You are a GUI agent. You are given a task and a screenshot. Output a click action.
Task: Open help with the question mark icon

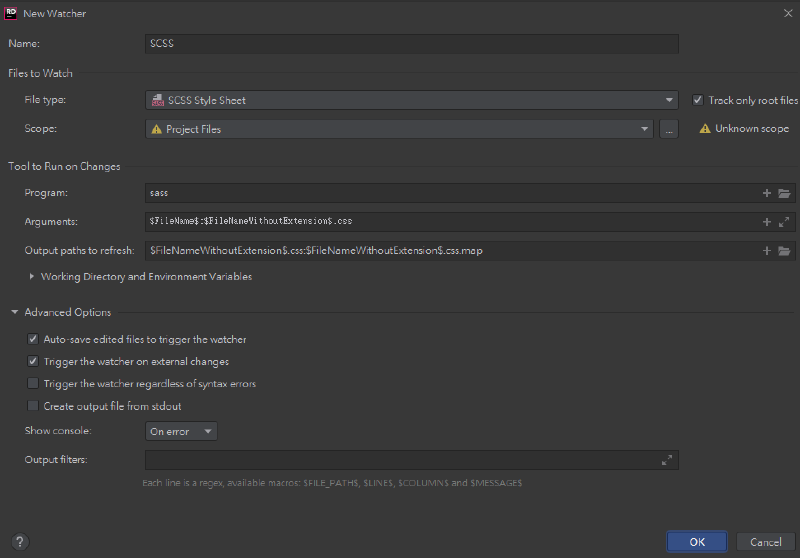pyautogui.click(x=19, y=541)
